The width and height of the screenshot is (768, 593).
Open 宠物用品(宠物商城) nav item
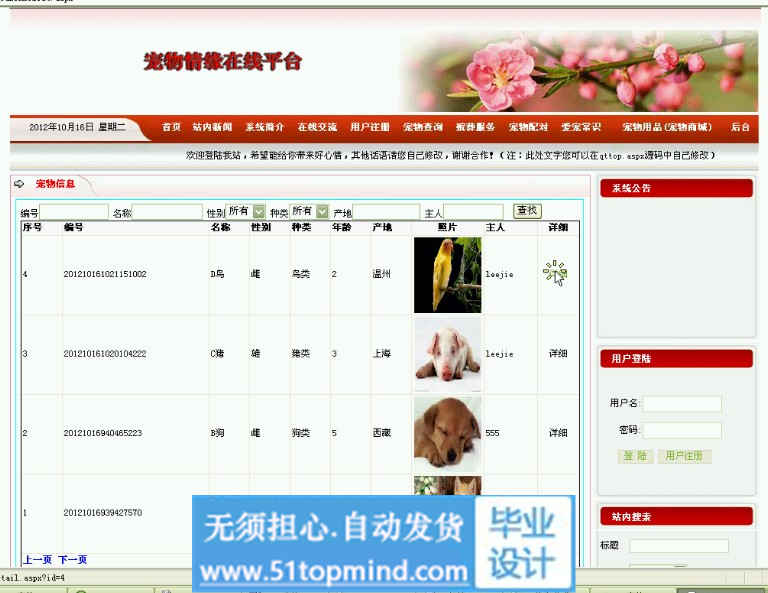click(x=667, y=127)
